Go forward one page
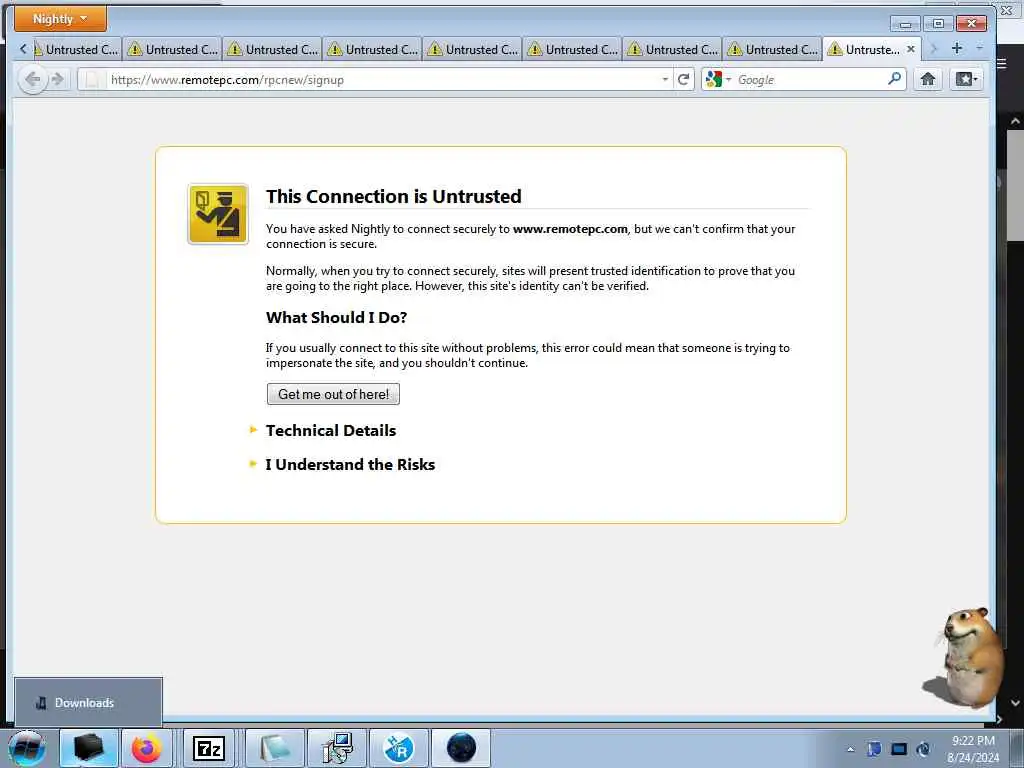The height and width of the screenshot is (768, 1024). tap(57, 80)
